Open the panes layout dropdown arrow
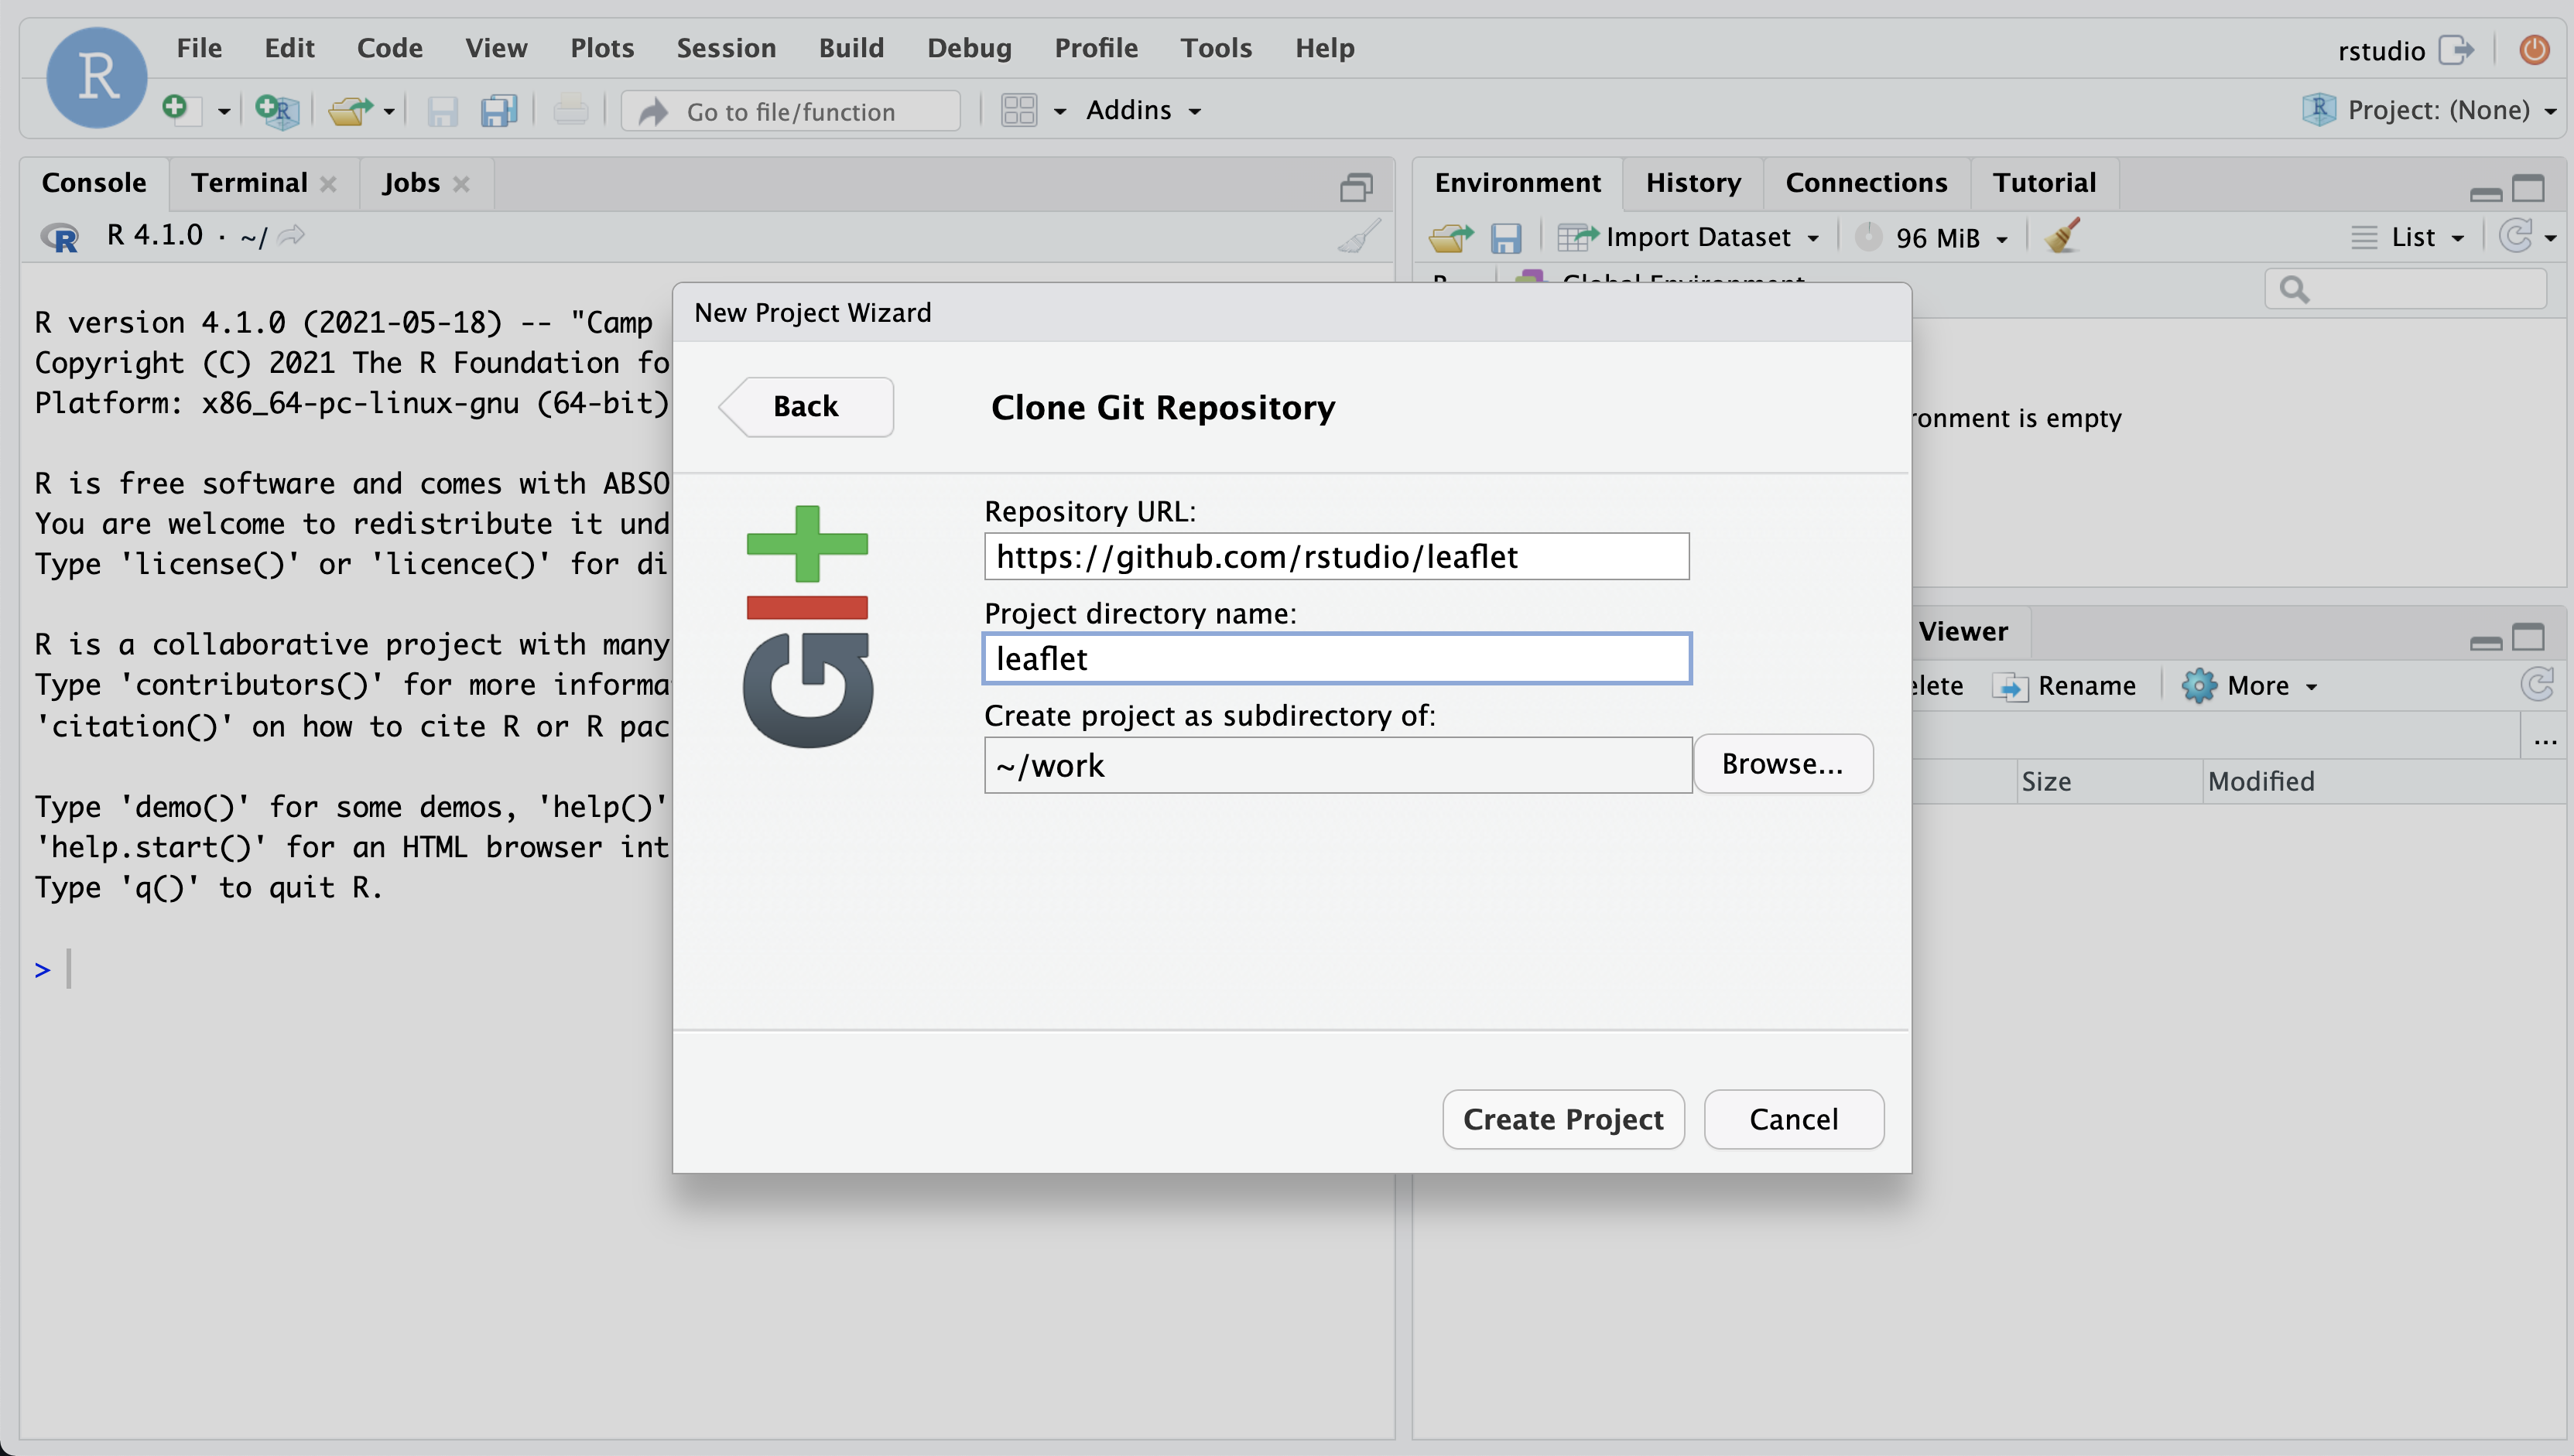Image resolution: width=2574 pixels, height=1456 pixels. [x=1060, y=111]
